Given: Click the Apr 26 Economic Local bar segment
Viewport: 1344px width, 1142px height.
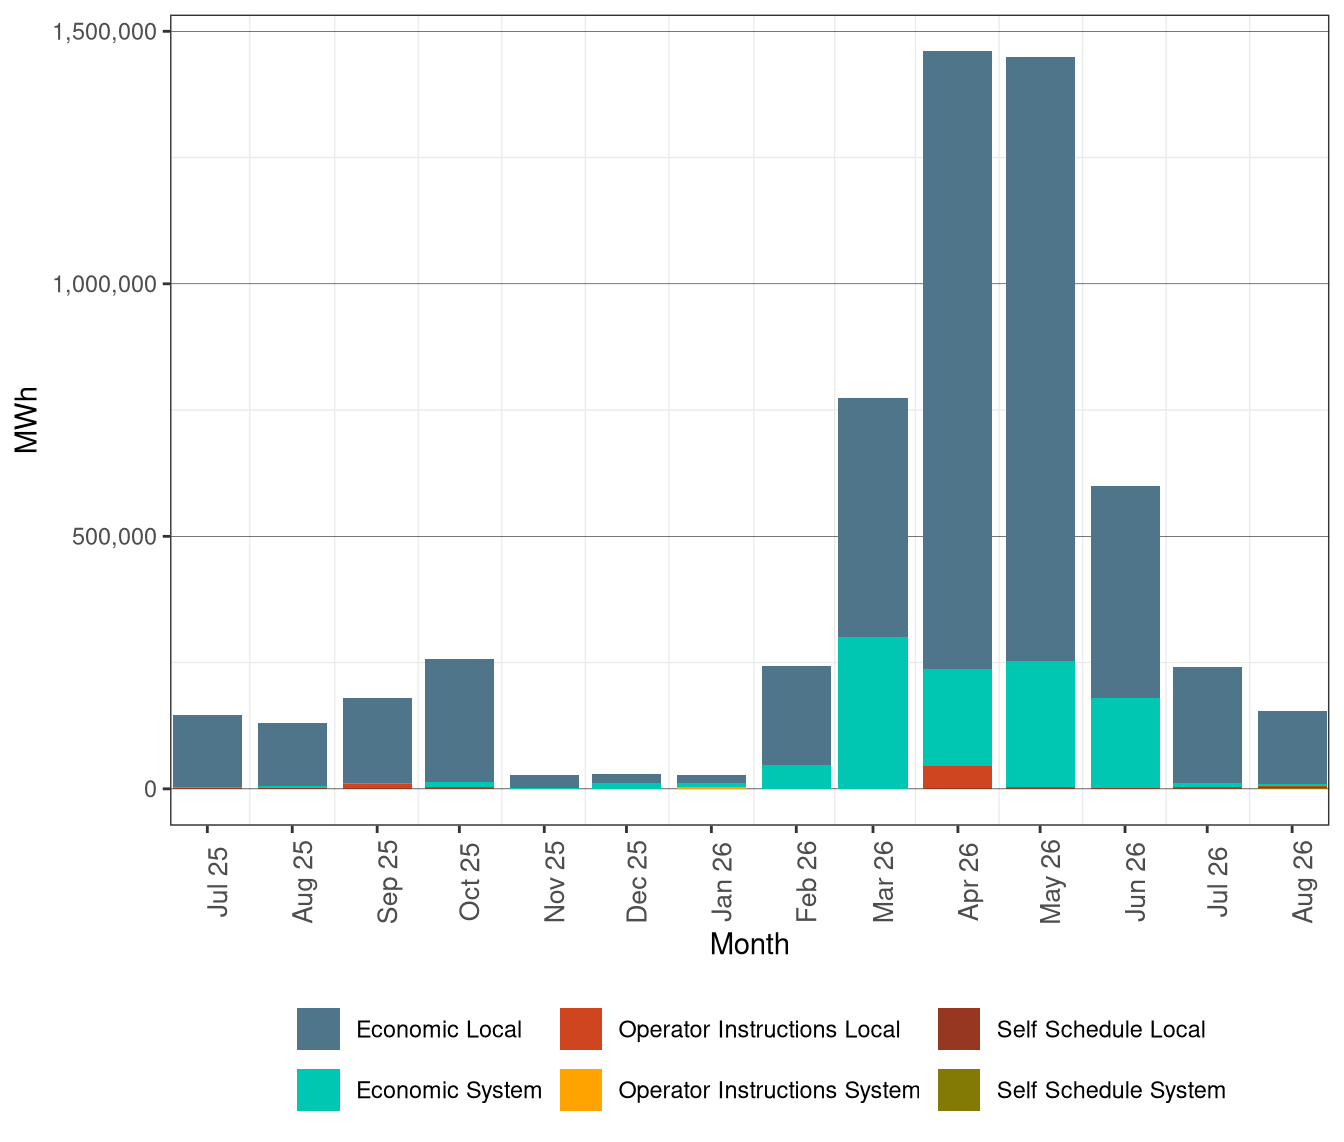Looking at the screenshot, I should (957, 360).
